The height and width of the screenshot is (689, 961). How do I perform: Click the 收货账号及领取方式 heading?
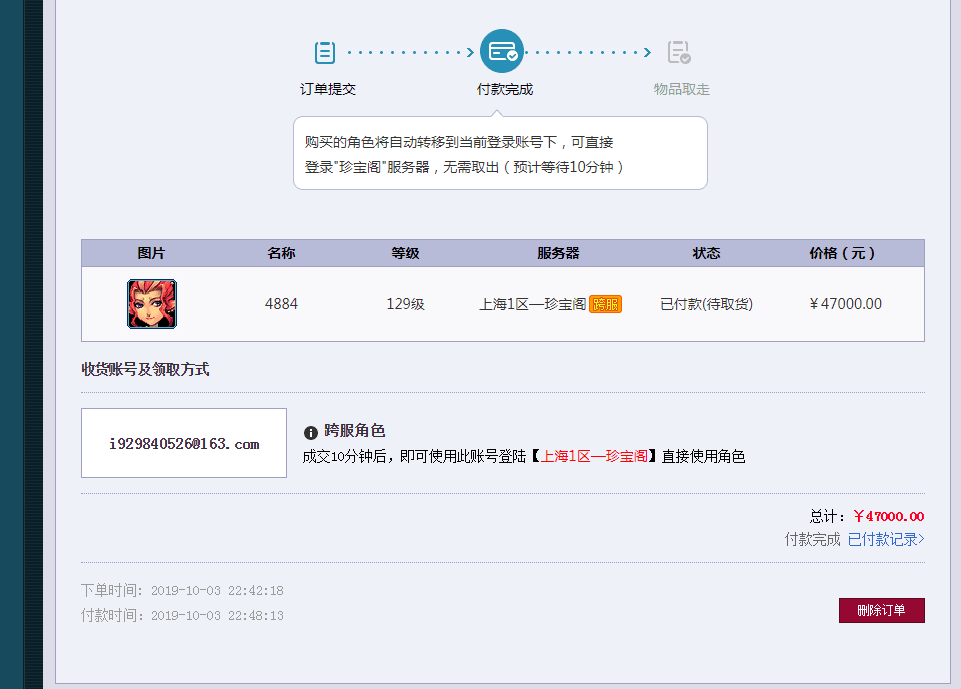145,370
